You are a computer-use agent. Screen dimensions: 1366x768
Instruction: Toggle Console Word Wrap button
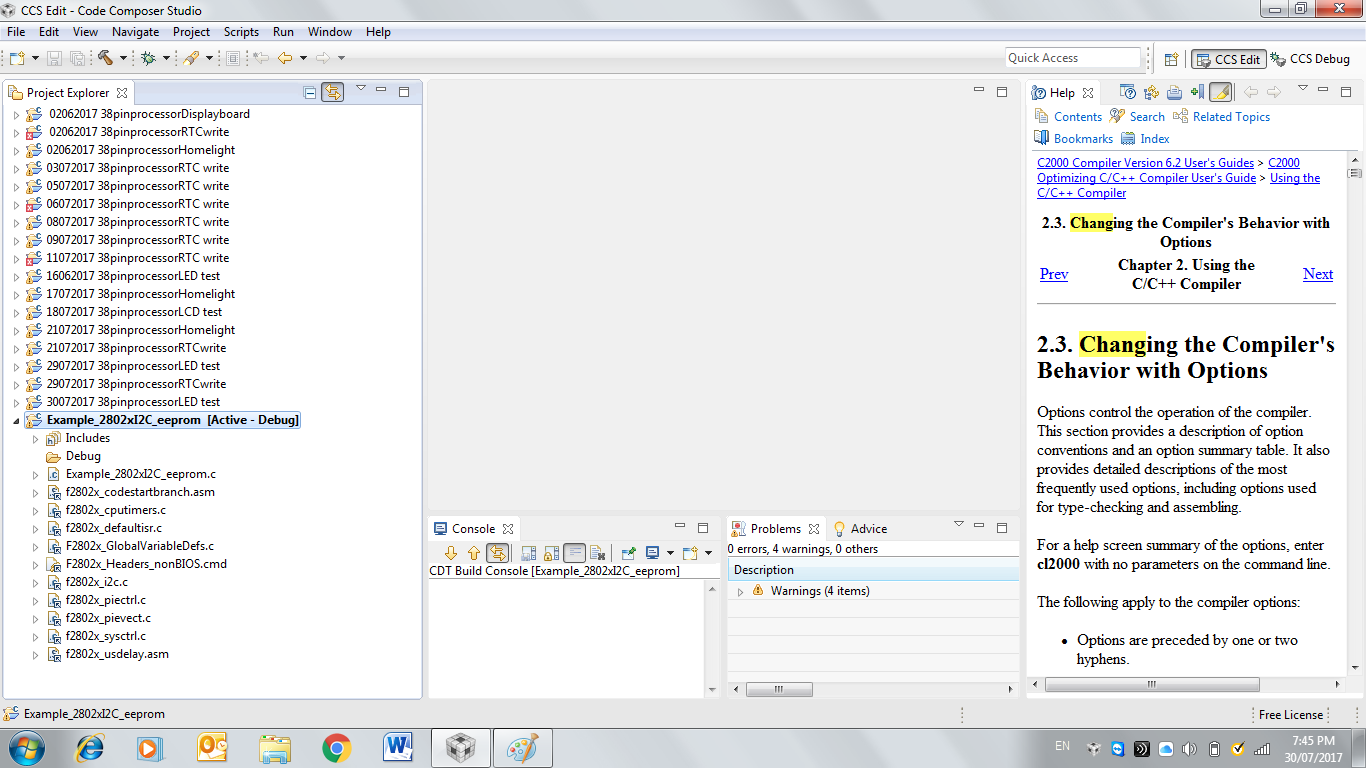coord(574,552)
